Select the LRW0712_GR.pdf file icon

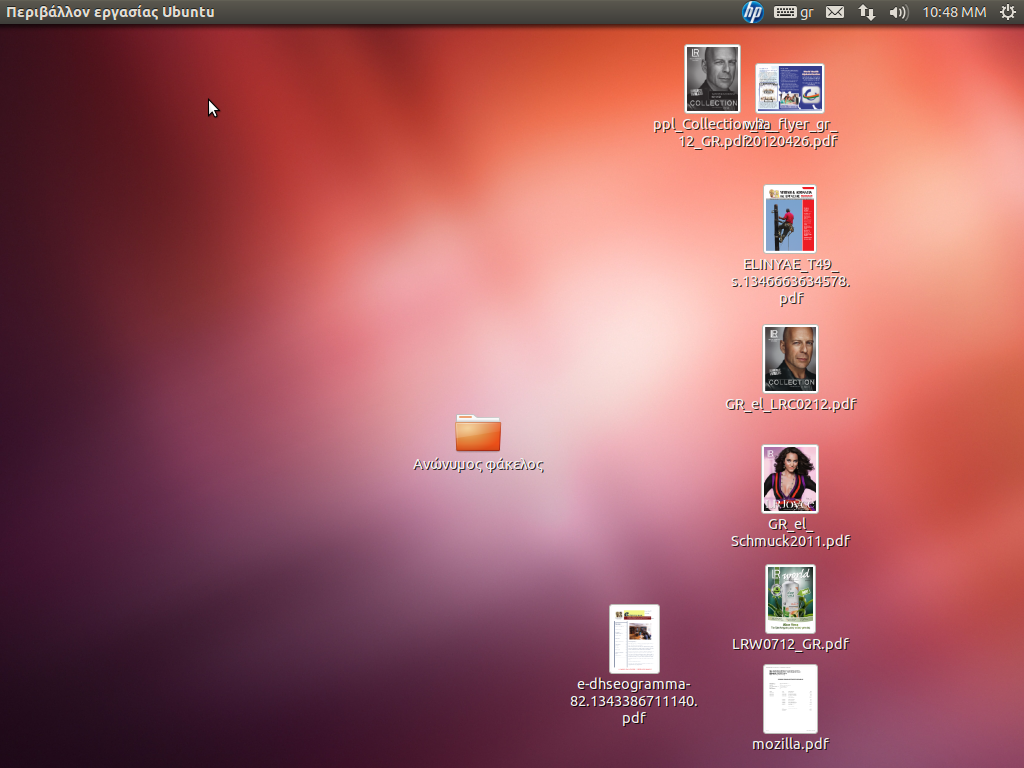tap(790, 599)
